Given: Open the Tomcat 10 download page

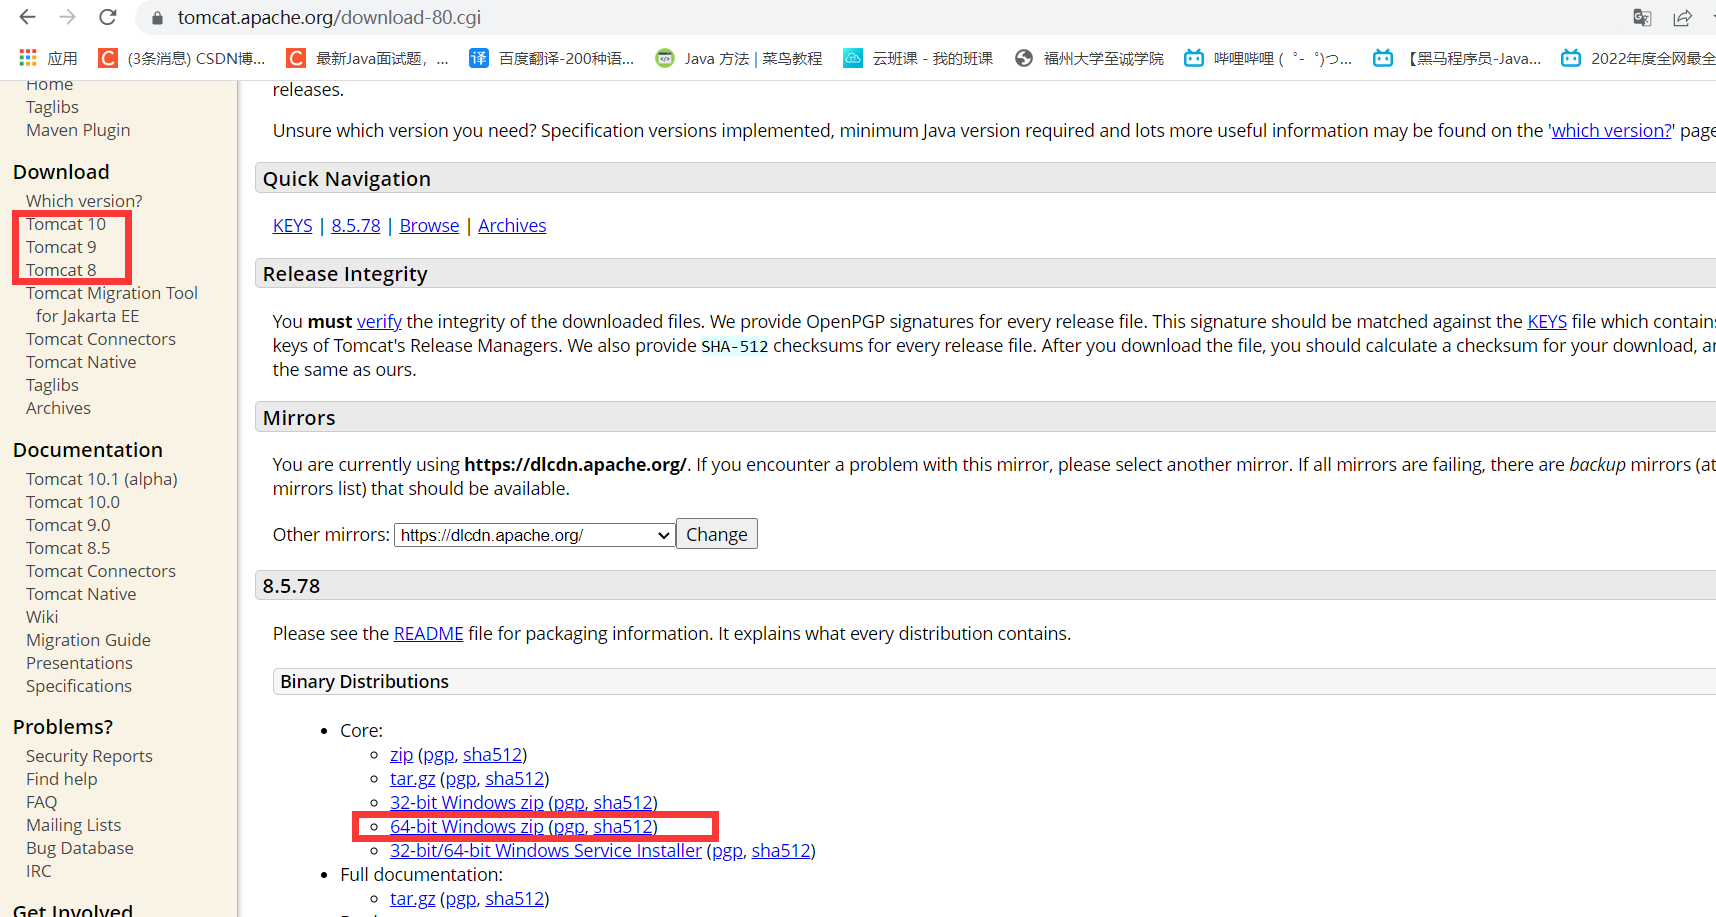Looking at the screenshot, I should tap(66, 224).
